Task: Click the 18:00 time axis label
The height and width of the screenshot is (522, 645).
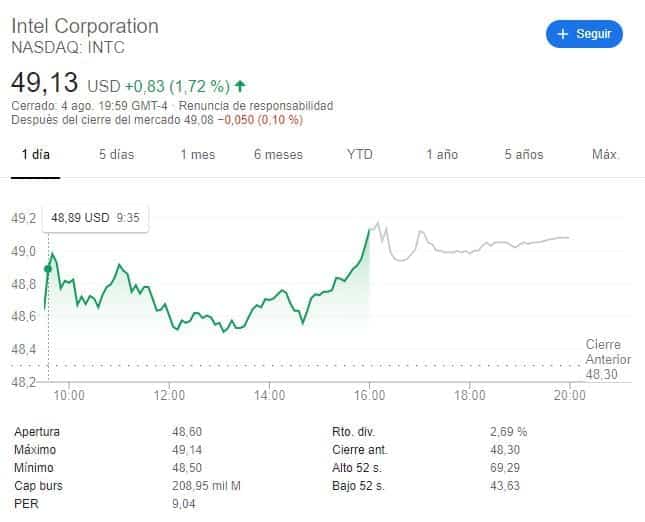Action: coord(470,395)
